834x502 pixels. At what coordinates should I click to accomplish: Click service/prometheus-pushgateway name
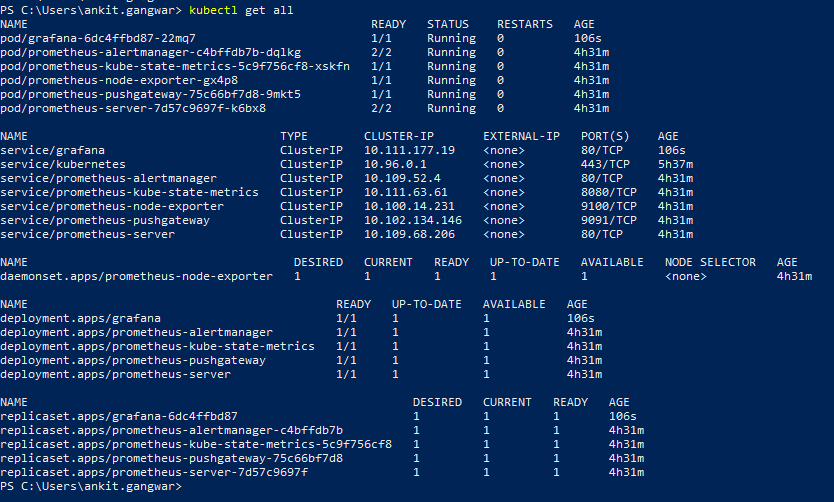(x=105, y=220)
